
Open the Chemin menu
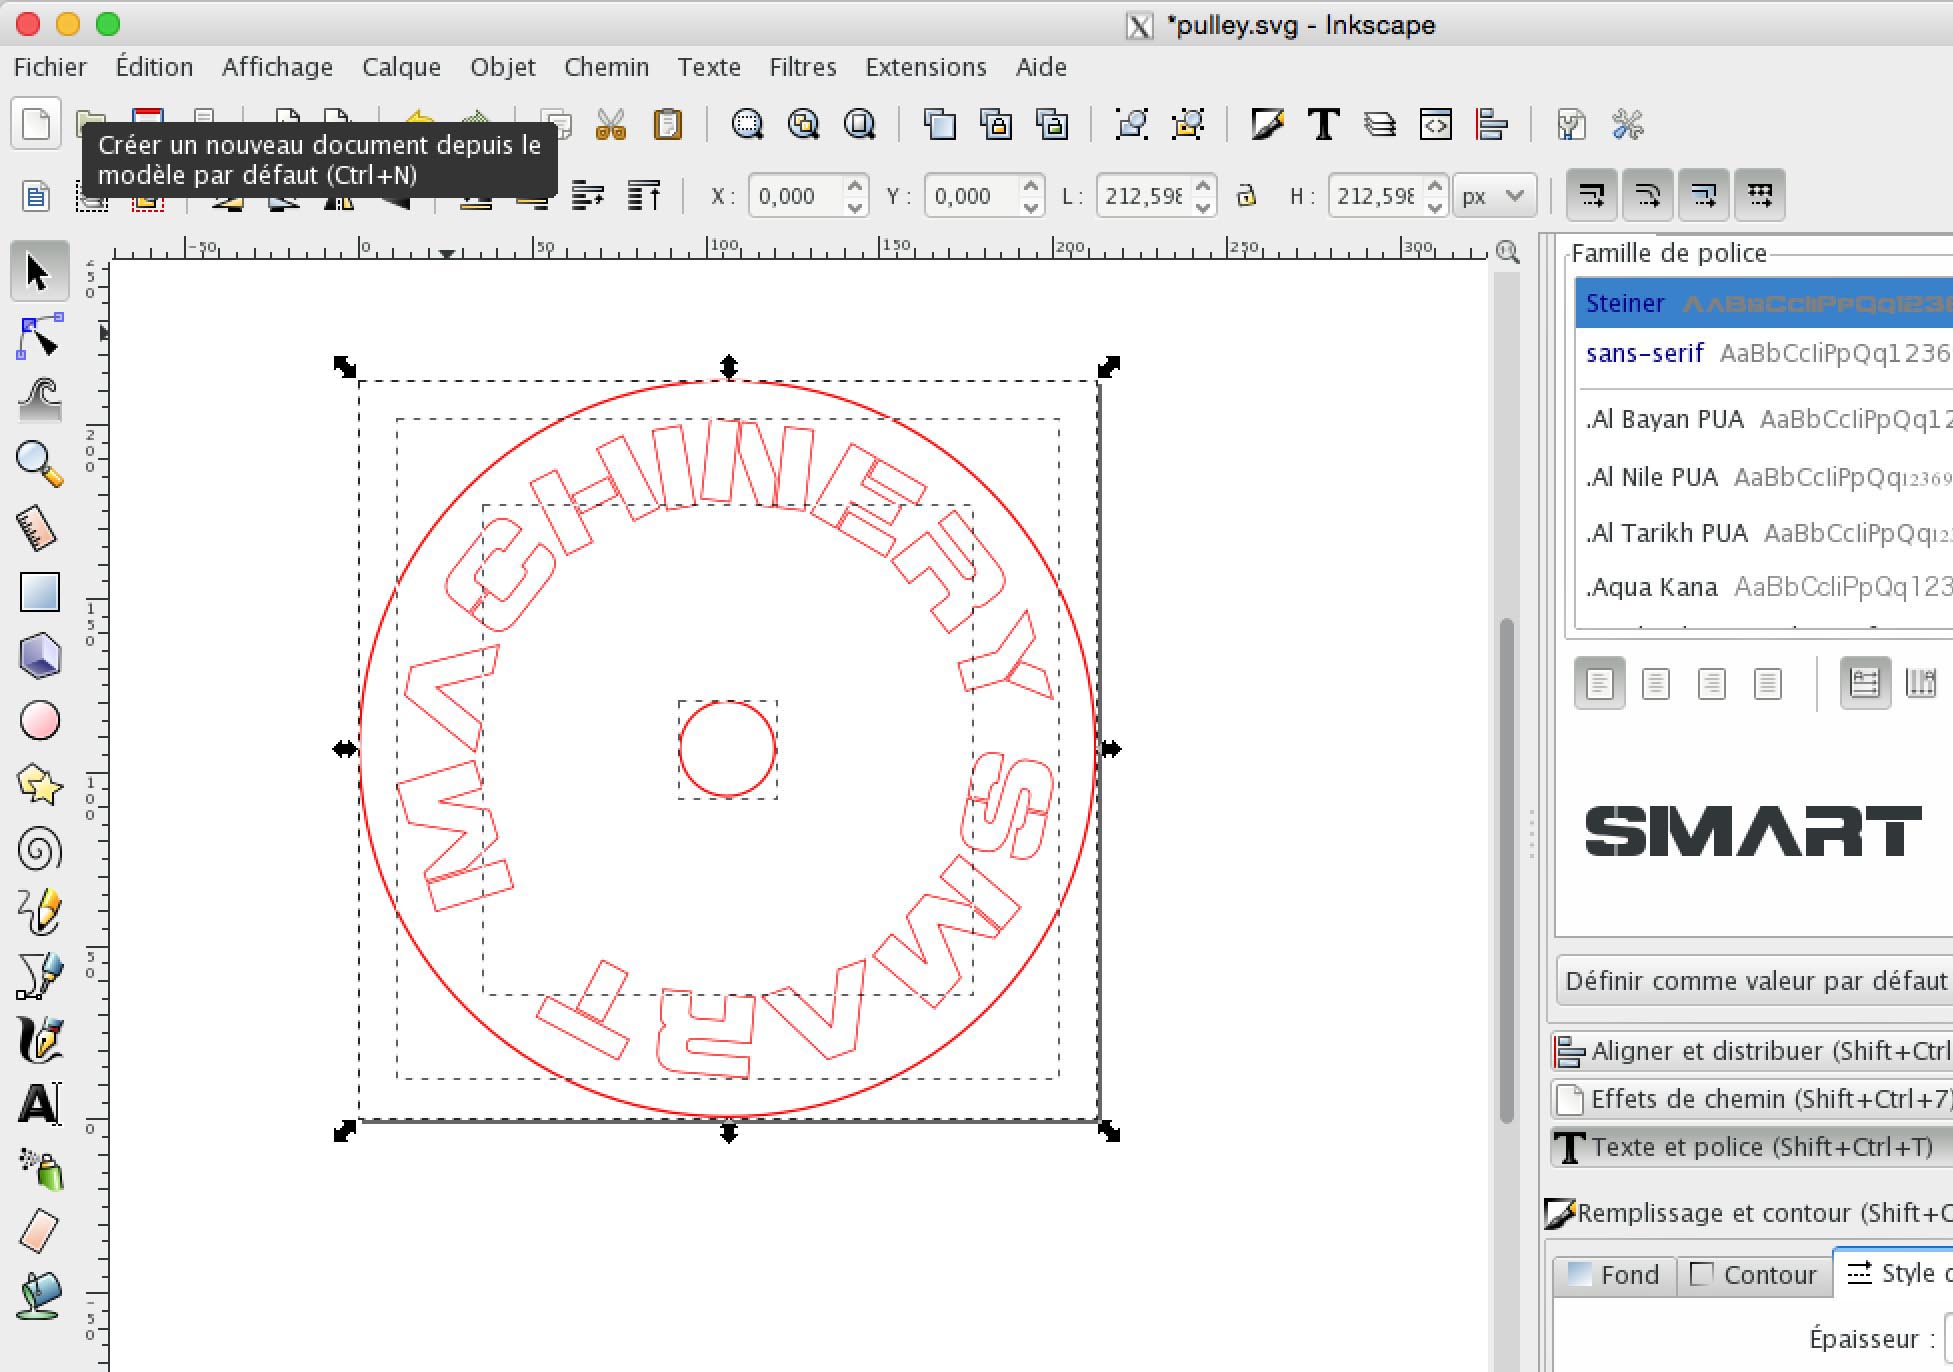pyautogui.click(x=606, y=67)
